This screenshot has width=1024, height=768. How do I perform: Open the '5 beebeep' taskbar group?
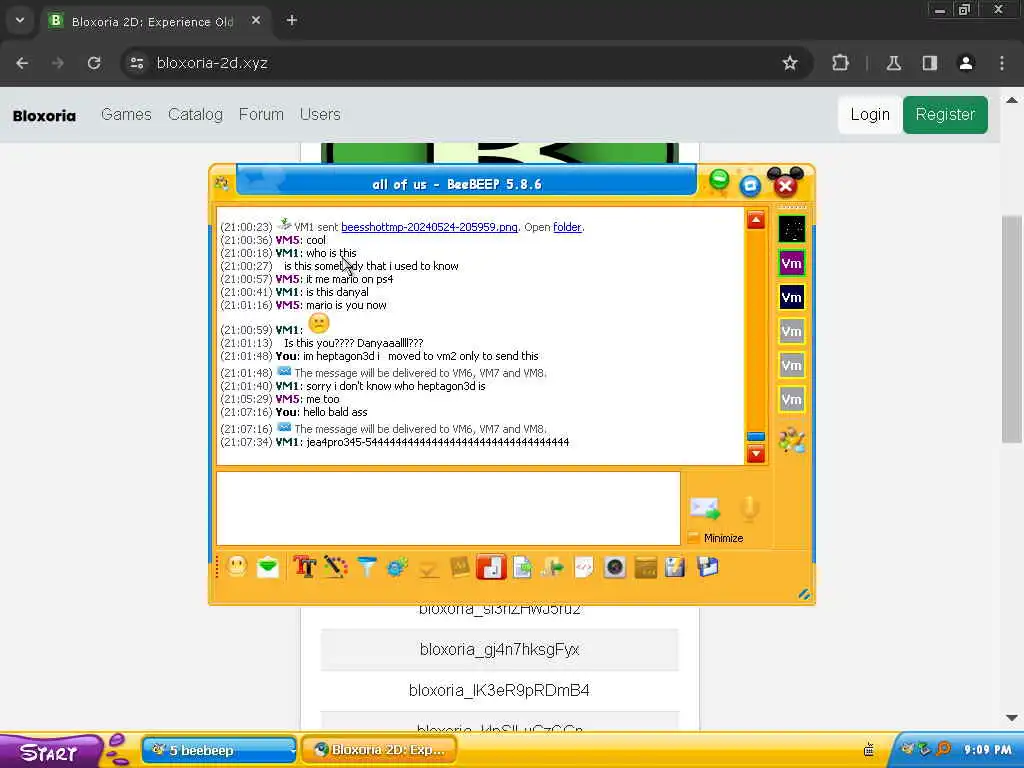(x=219, y=750)
